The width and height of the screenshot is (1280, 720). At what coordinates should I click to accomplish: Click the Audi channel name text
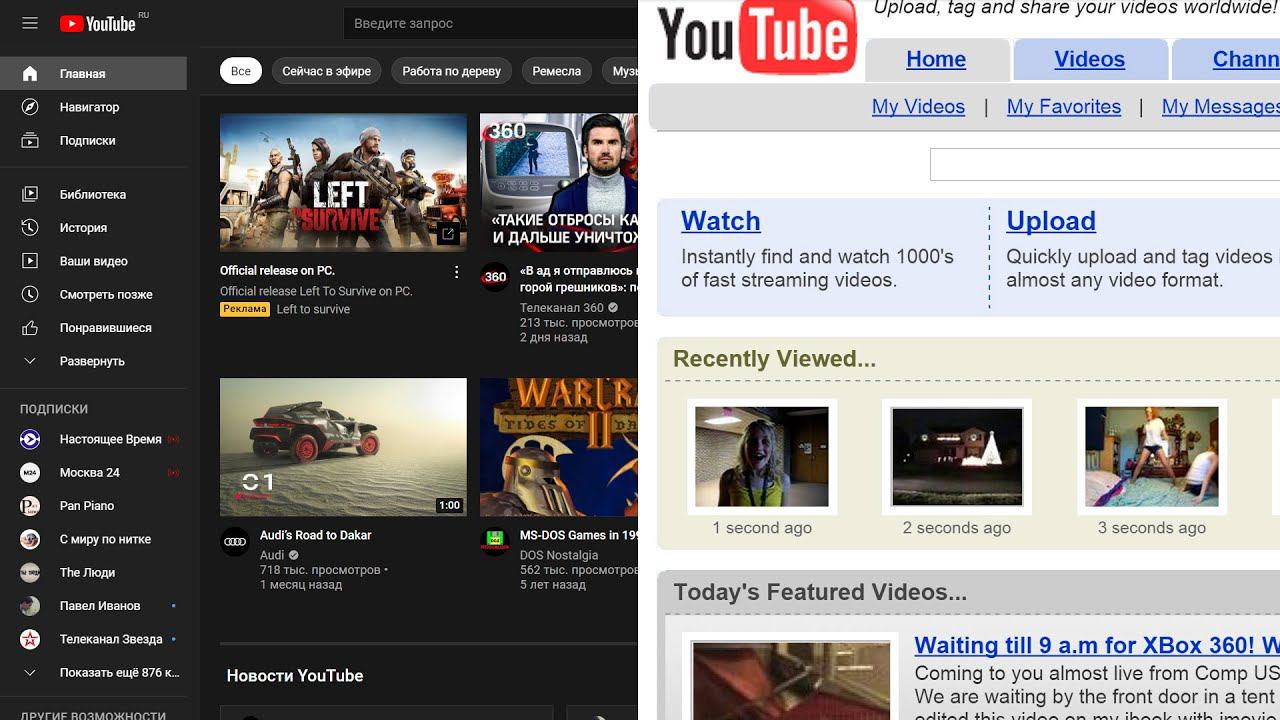[x=272, y=555]
